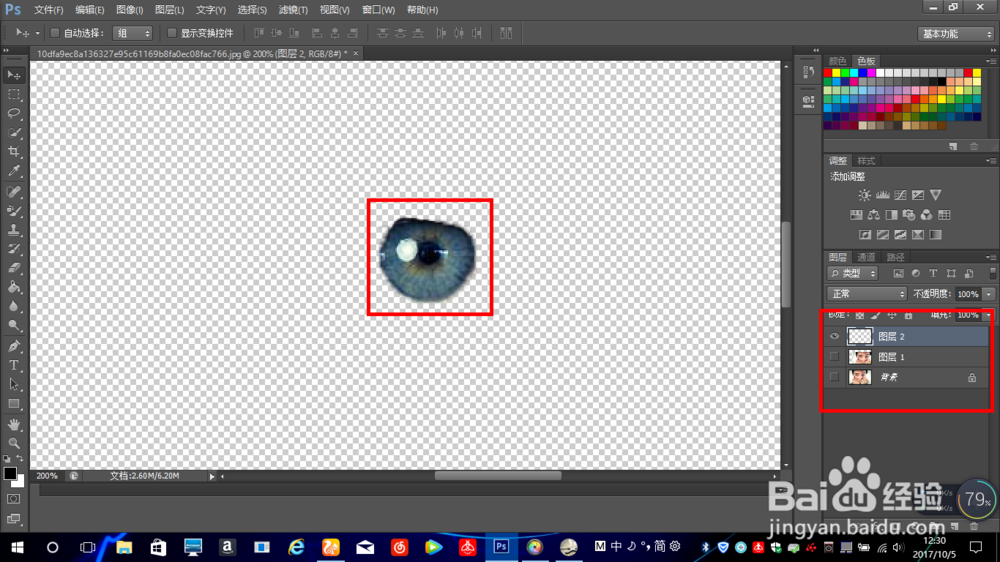Lock transparent pixels of the layer

pos(860,315)
